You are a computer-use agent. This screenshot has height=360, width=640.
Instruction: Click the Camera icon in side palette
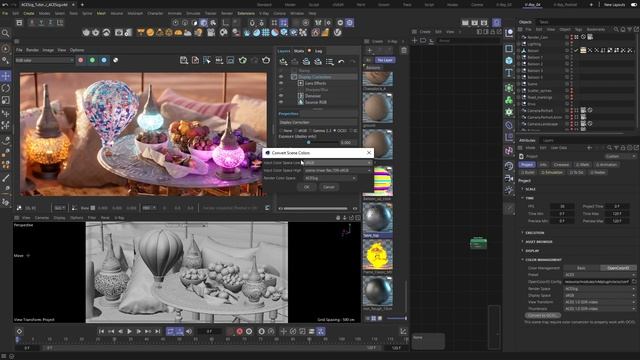click(x=509, y=178)
